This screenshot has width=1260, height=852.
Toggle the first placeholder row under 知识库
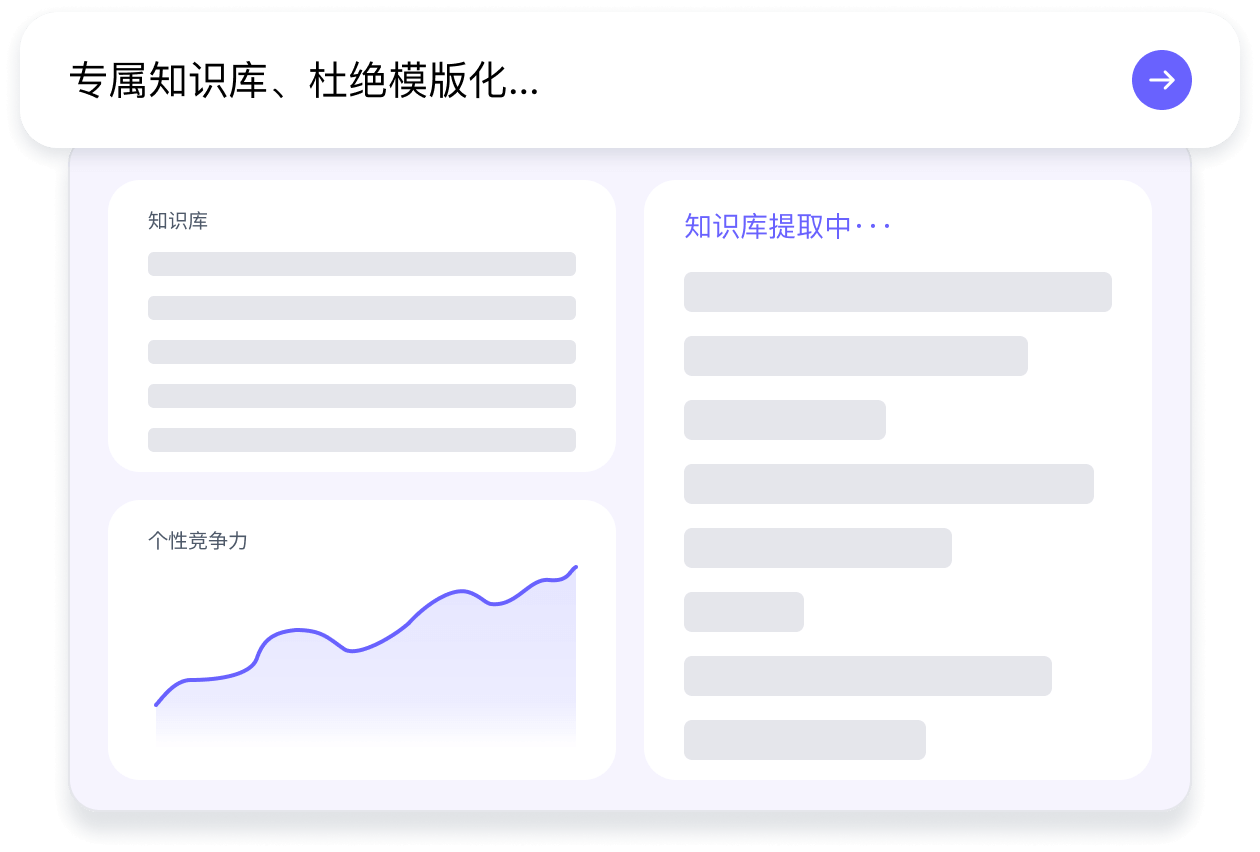click(x=362, y=263)
